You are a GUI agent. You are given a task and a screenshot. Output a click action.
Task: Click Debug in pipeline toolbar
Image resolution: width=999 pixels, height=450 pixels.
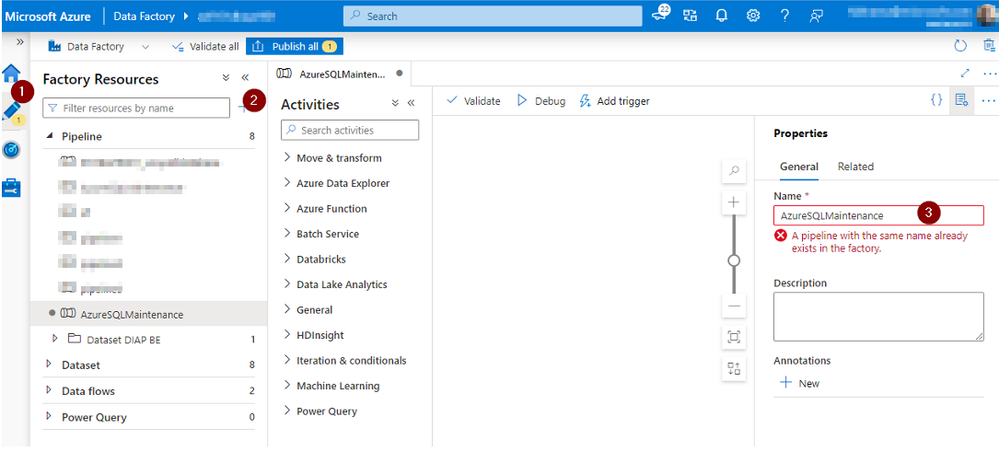point(541,101)
